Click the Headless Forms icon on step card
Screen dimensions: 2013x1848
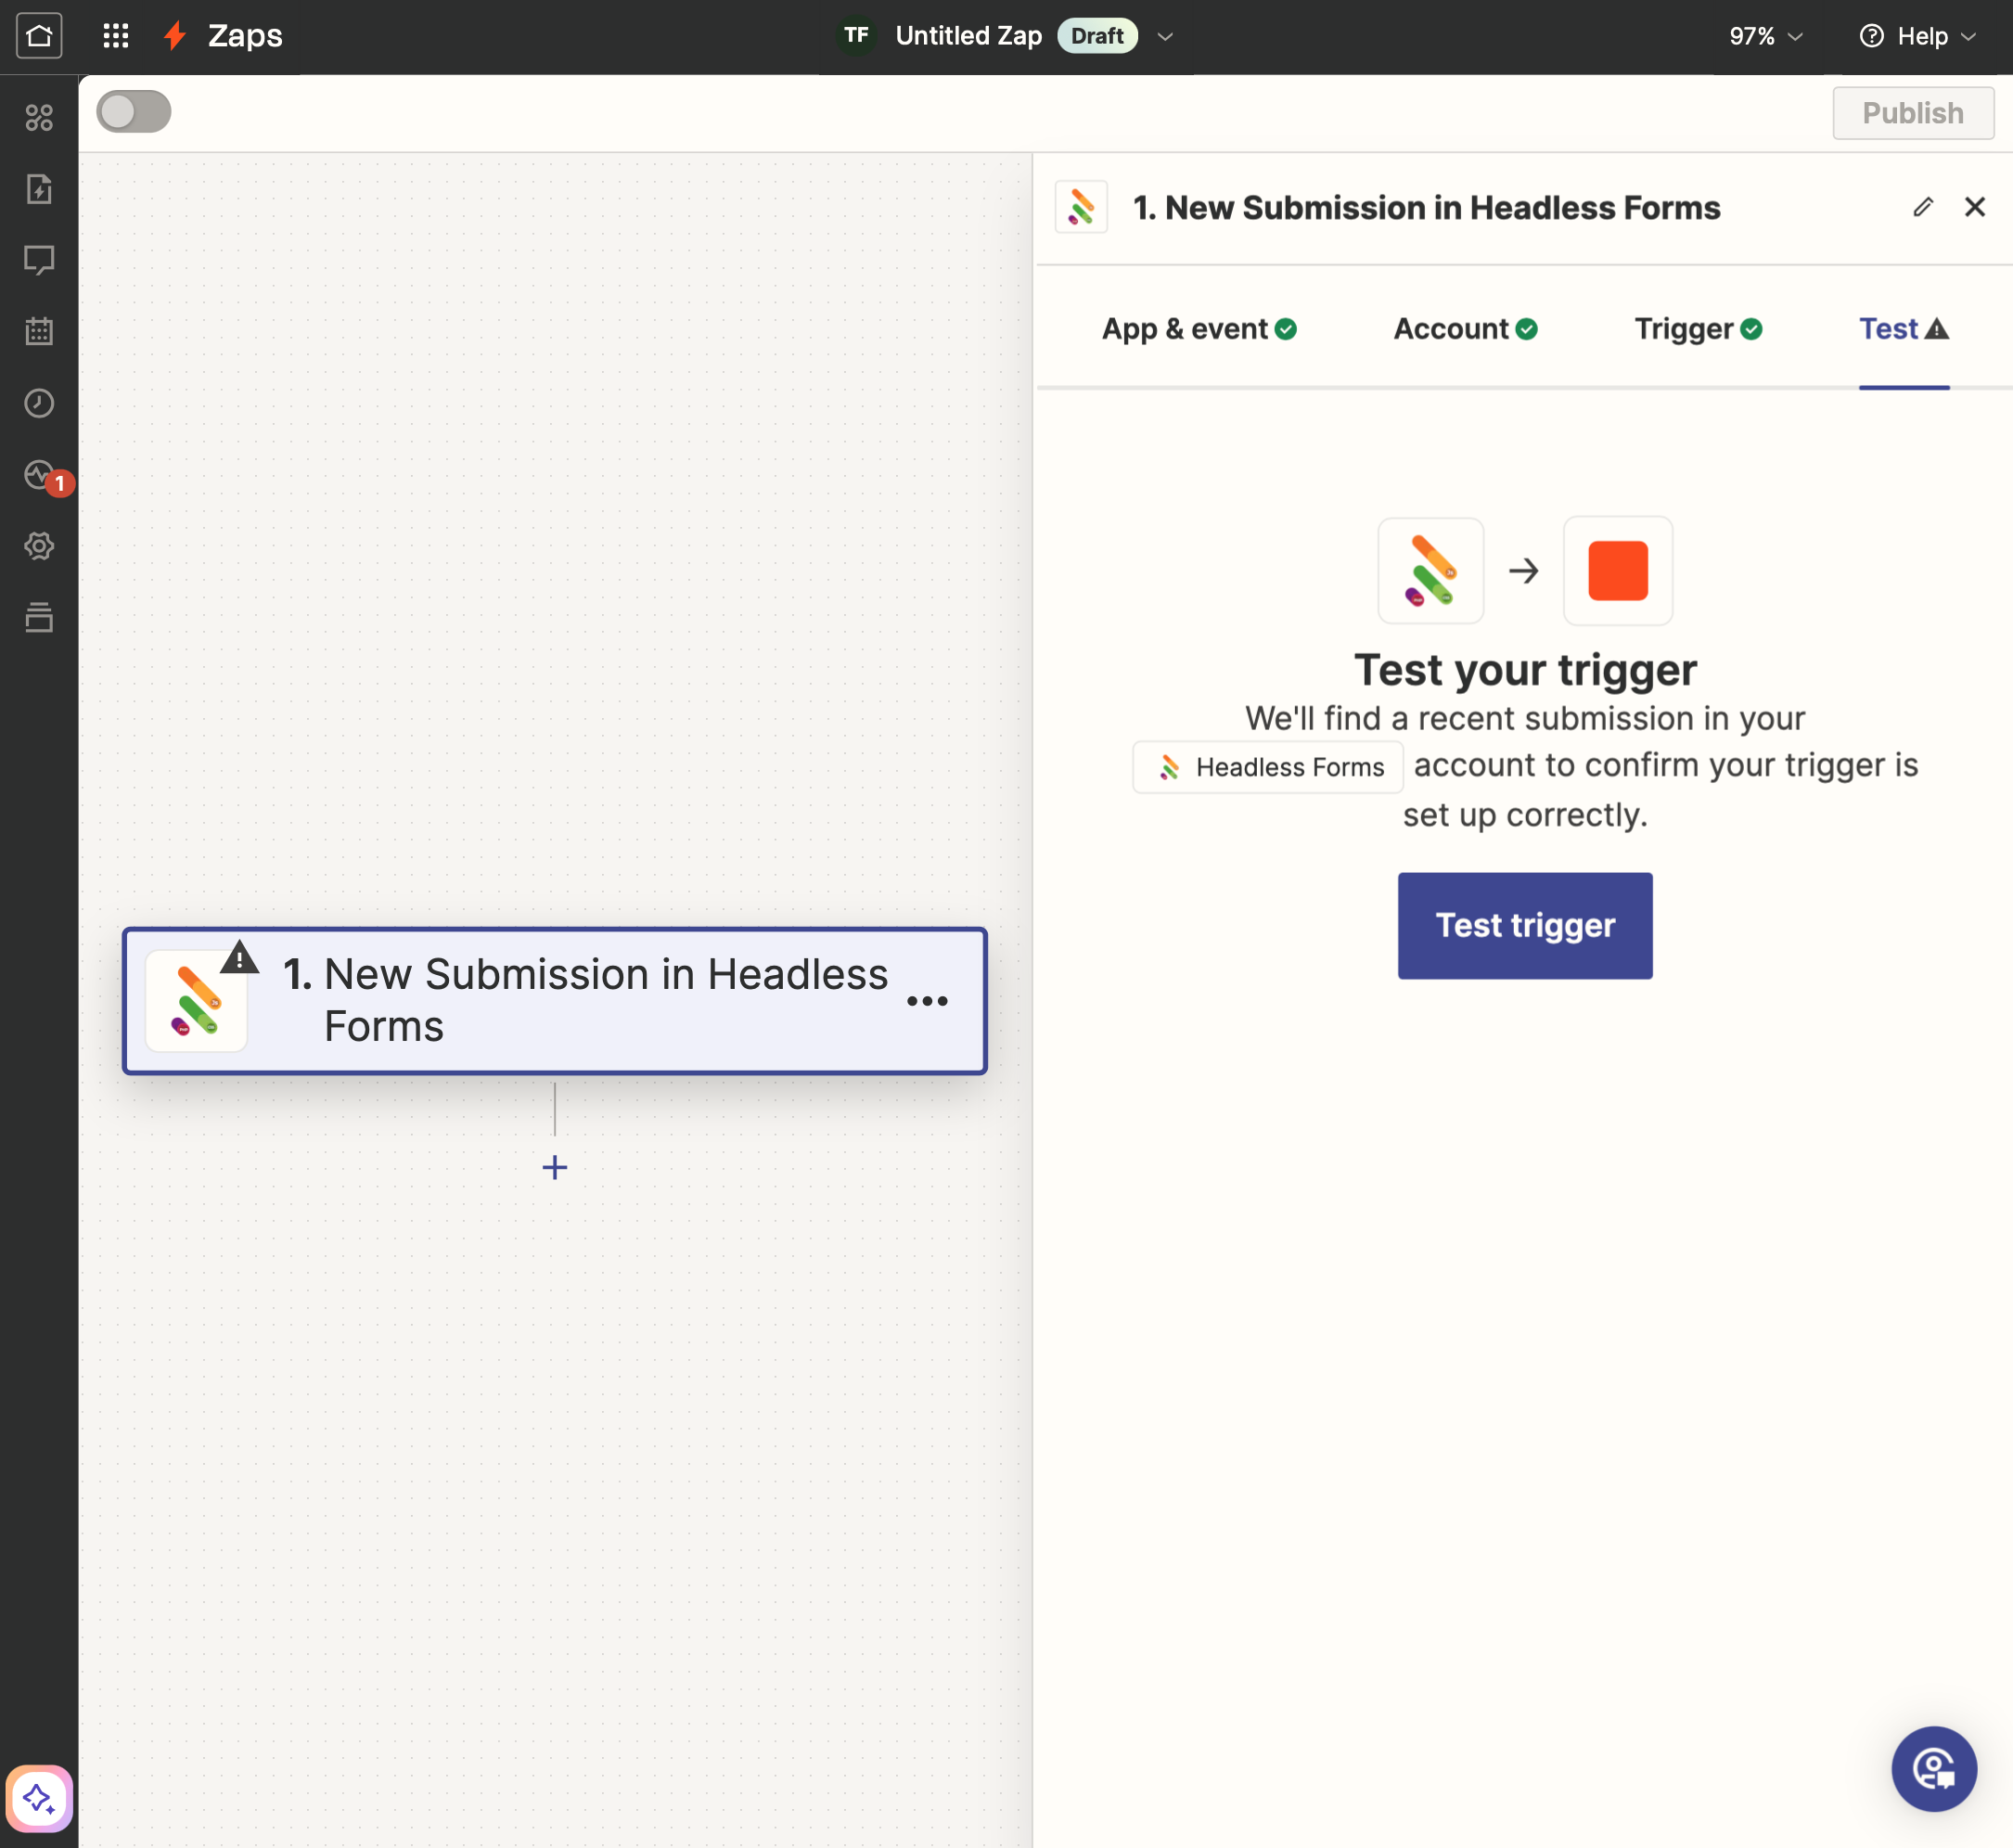point(196,1001)
